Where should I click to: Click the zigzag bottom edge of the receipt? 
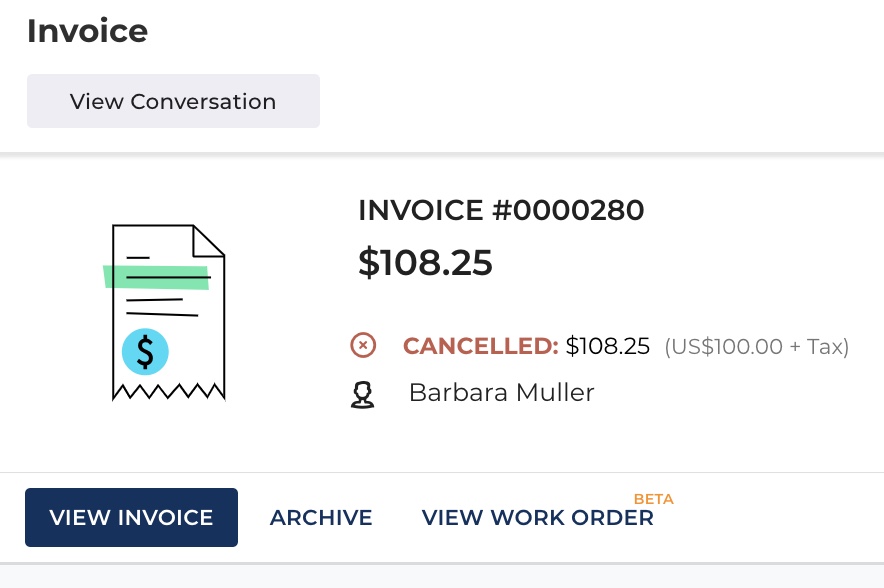[168, 391]
